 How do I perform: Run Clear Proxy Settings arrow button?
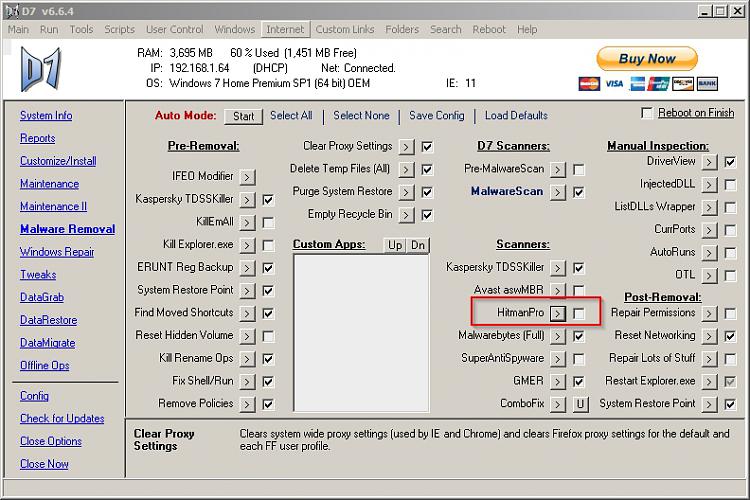pos(407,146)
